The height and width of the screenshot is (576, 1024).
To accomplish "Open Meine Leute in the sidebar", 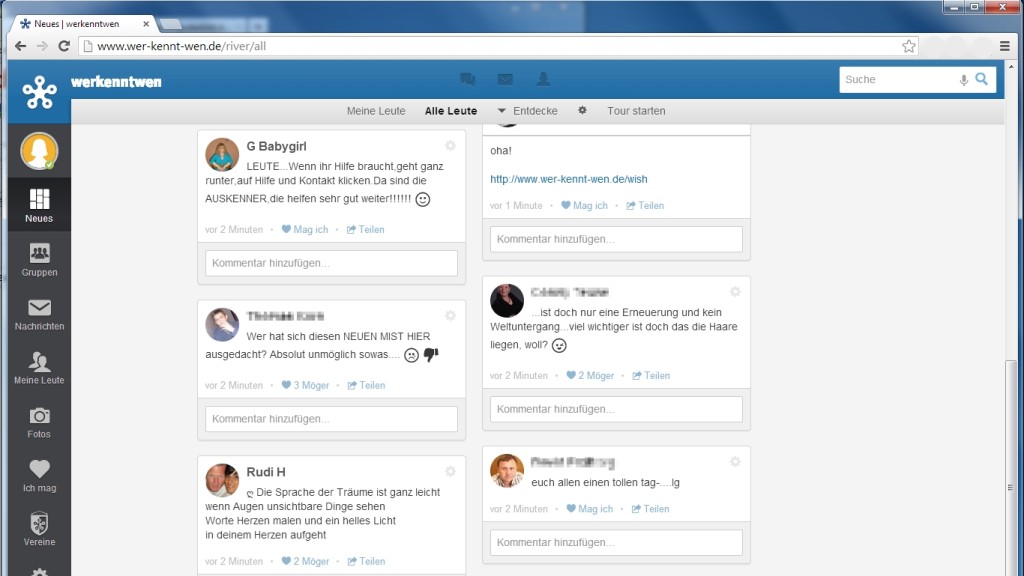I will [39, 368].
